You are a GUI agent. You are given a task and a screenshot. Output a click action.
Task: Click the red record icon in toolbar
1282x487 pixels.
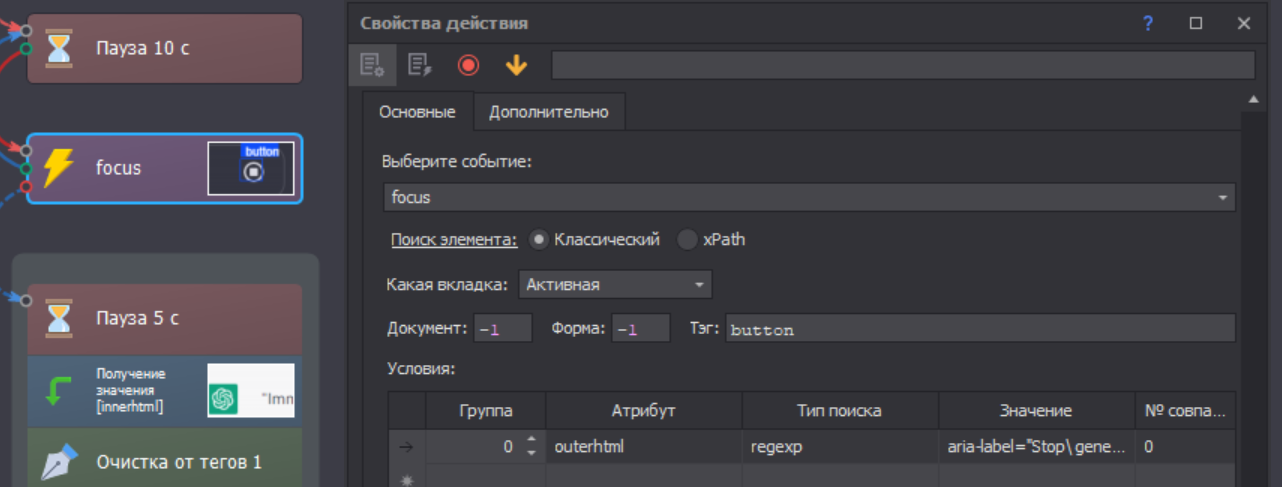(x=468, y=66)
